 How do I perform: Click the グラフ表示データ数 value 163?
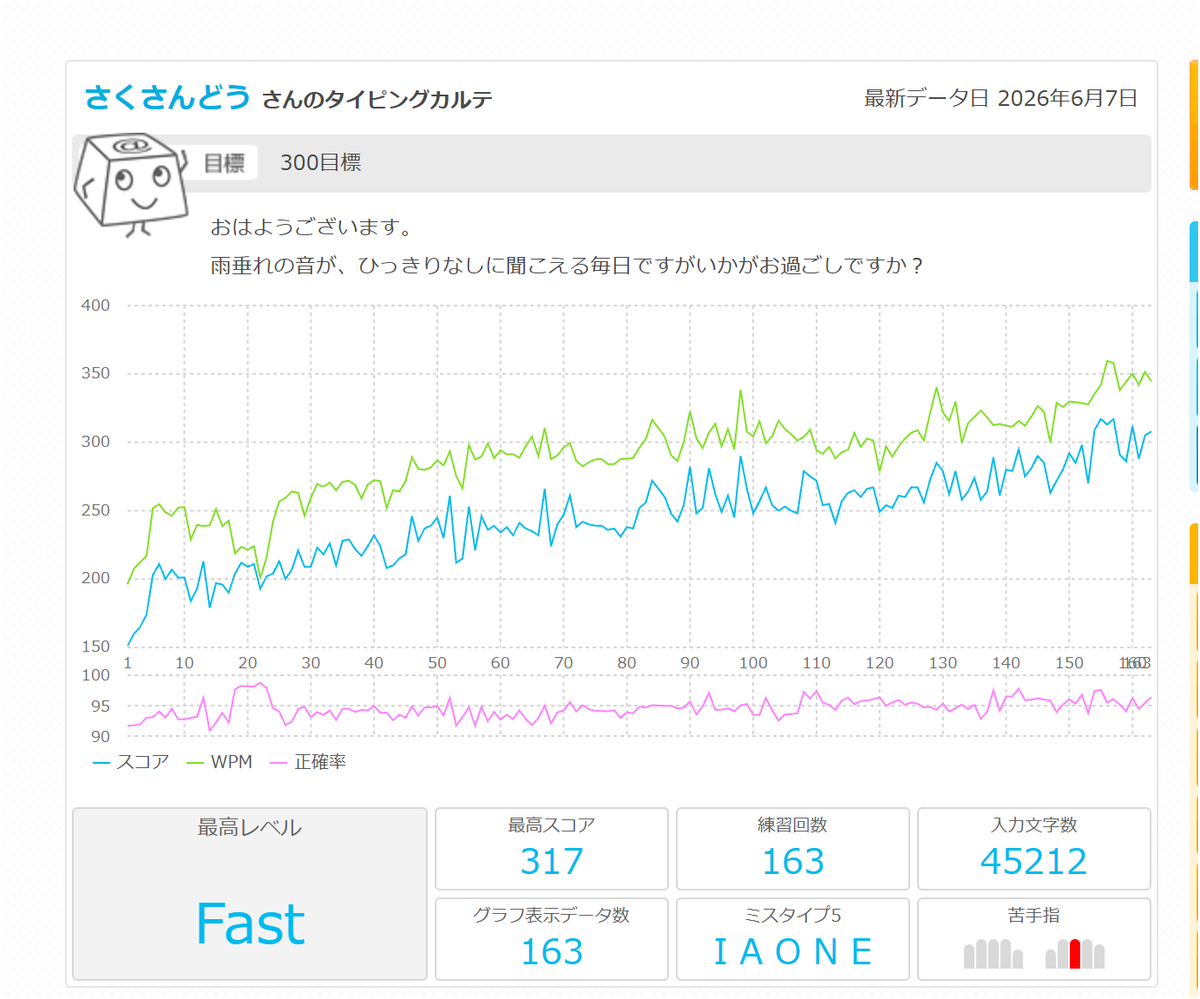552,951
